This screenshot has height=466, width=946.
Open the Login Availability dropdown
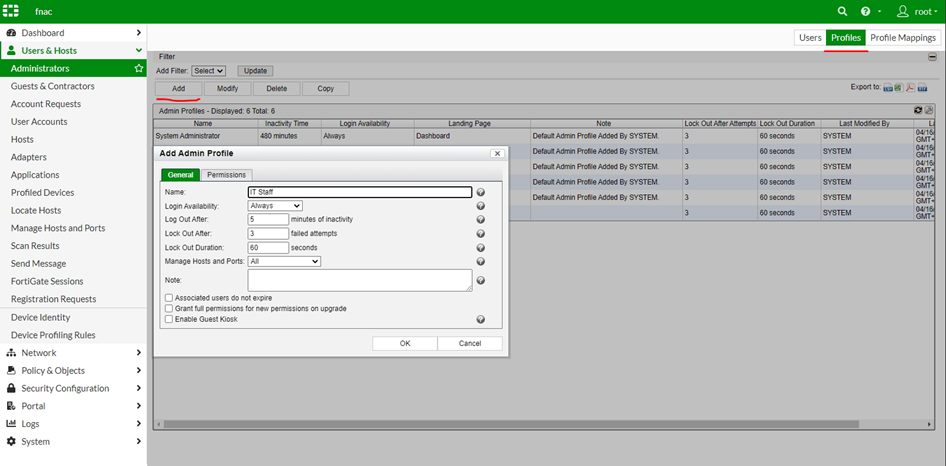pyautogui.click(x=275, y=206)
